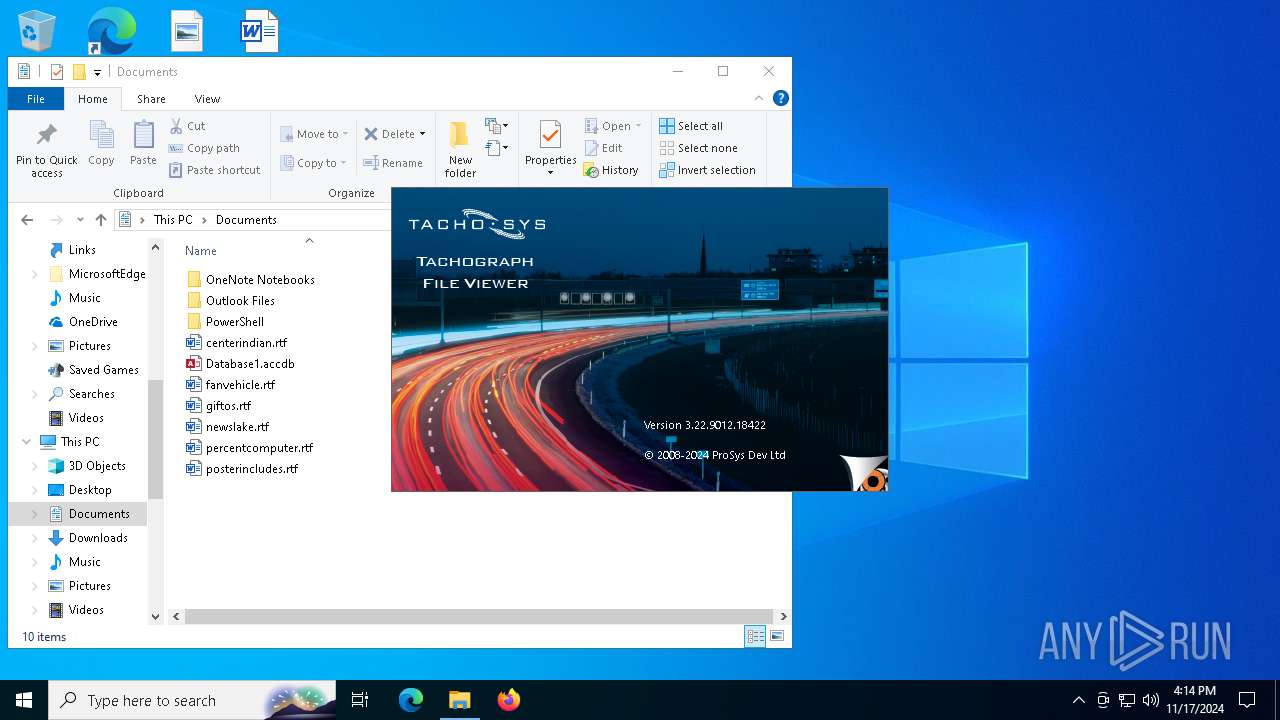The image size is (1280, 720).
Task: Click the Tachograph File Viewer splash screen
Action: pyautogui.click(x=639, y=340)
